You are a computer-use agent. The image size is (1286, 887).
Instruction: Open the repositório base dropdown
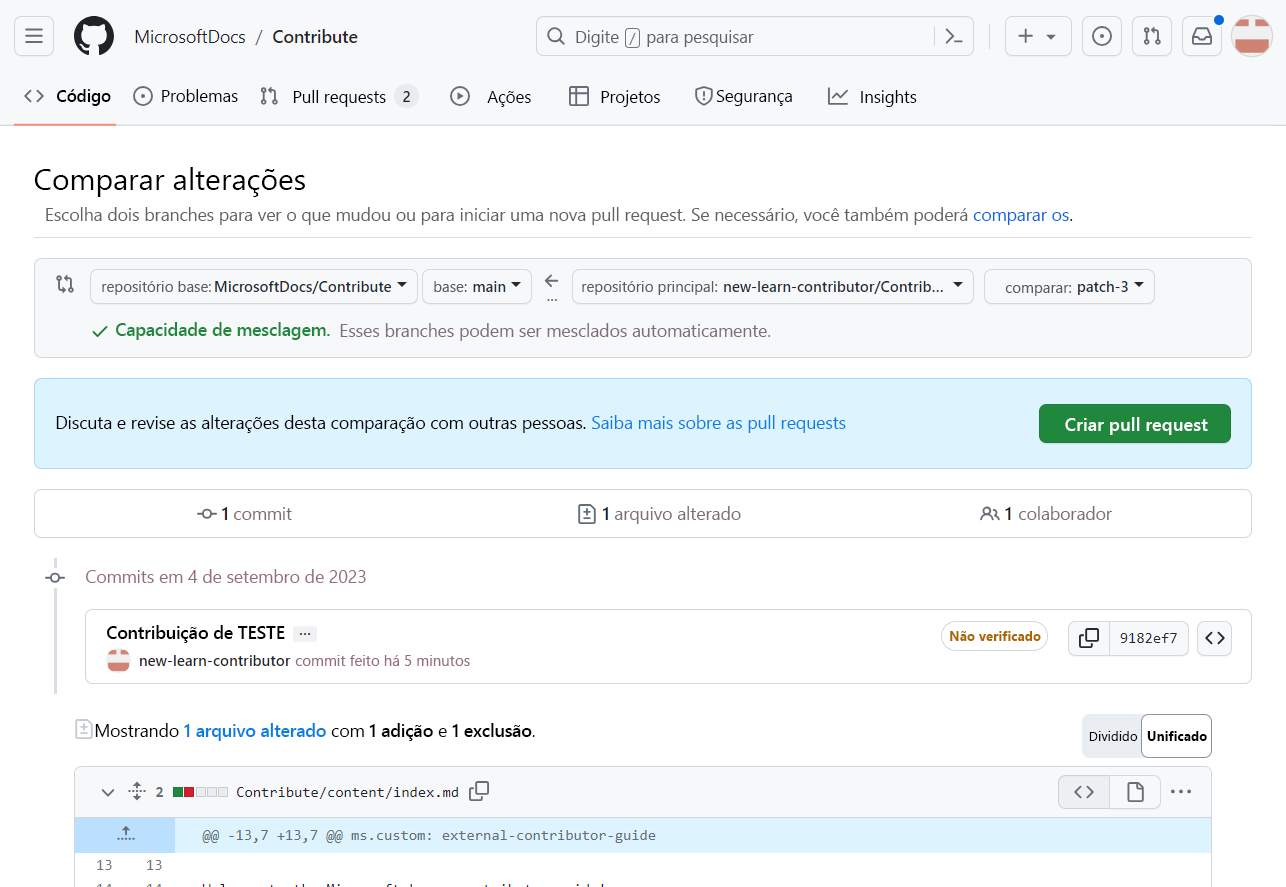pos(253,286)
